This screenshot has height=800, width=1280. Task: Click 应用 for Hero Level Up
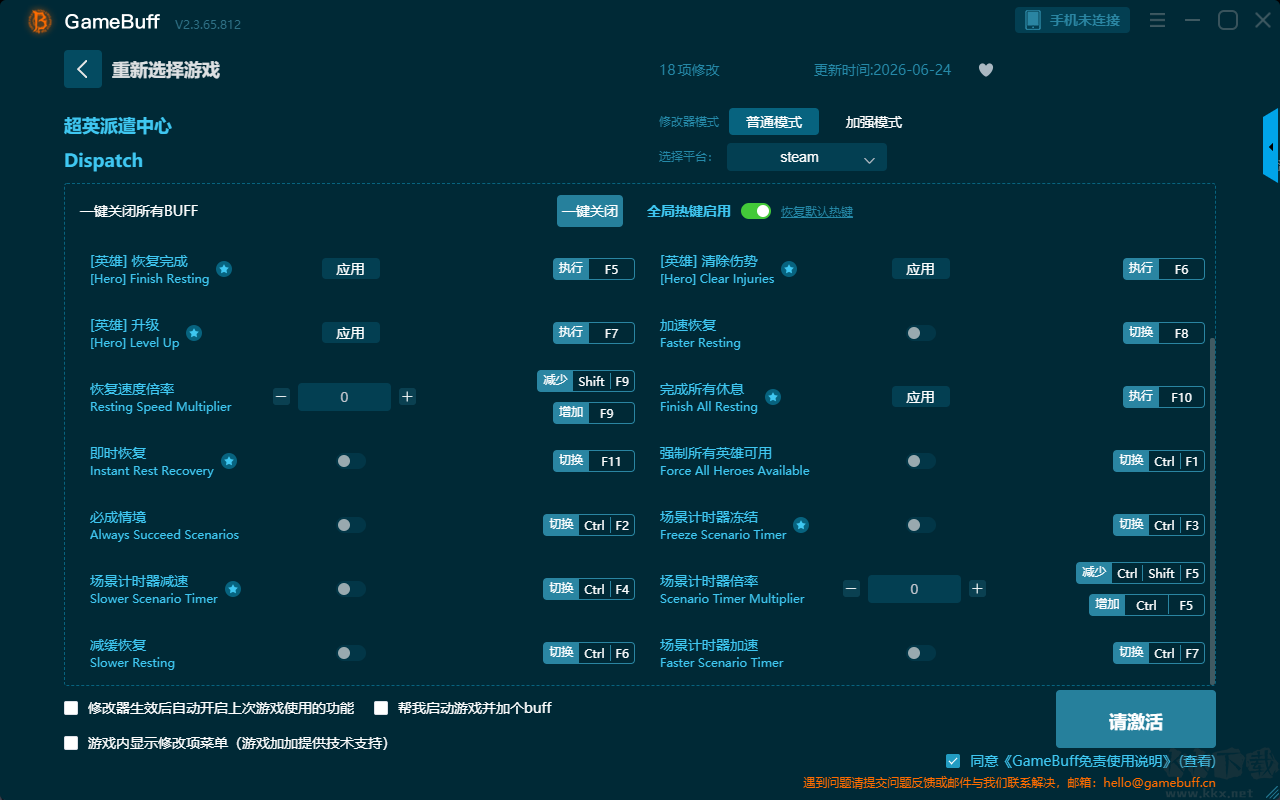click(x=351, y=333)
